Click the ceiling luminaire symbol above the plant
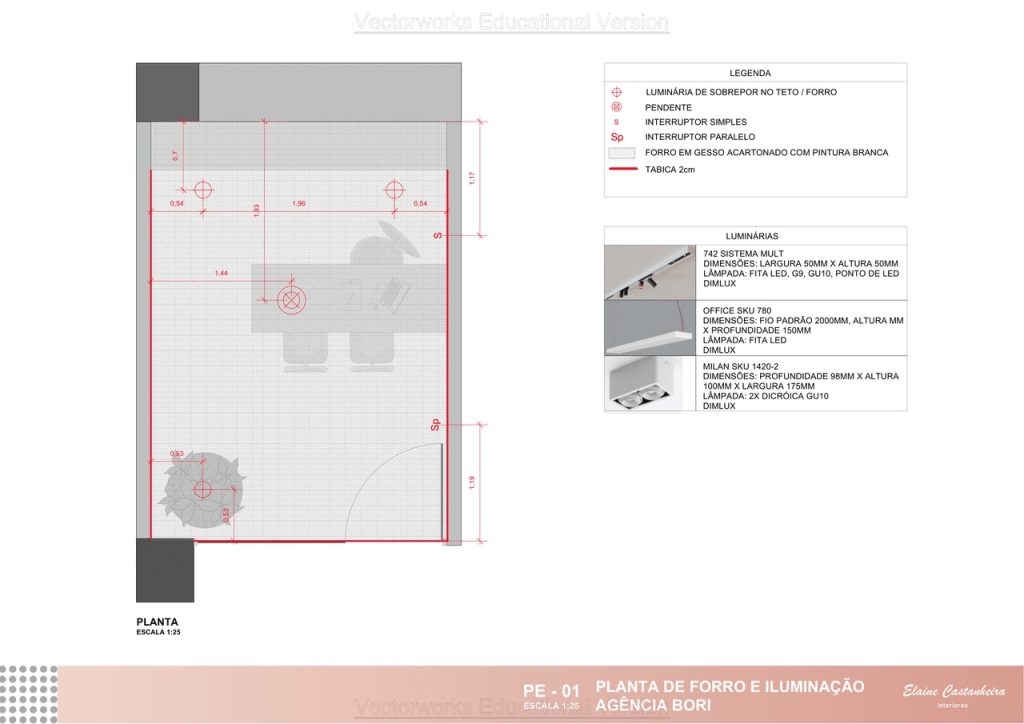 [202, 489]
